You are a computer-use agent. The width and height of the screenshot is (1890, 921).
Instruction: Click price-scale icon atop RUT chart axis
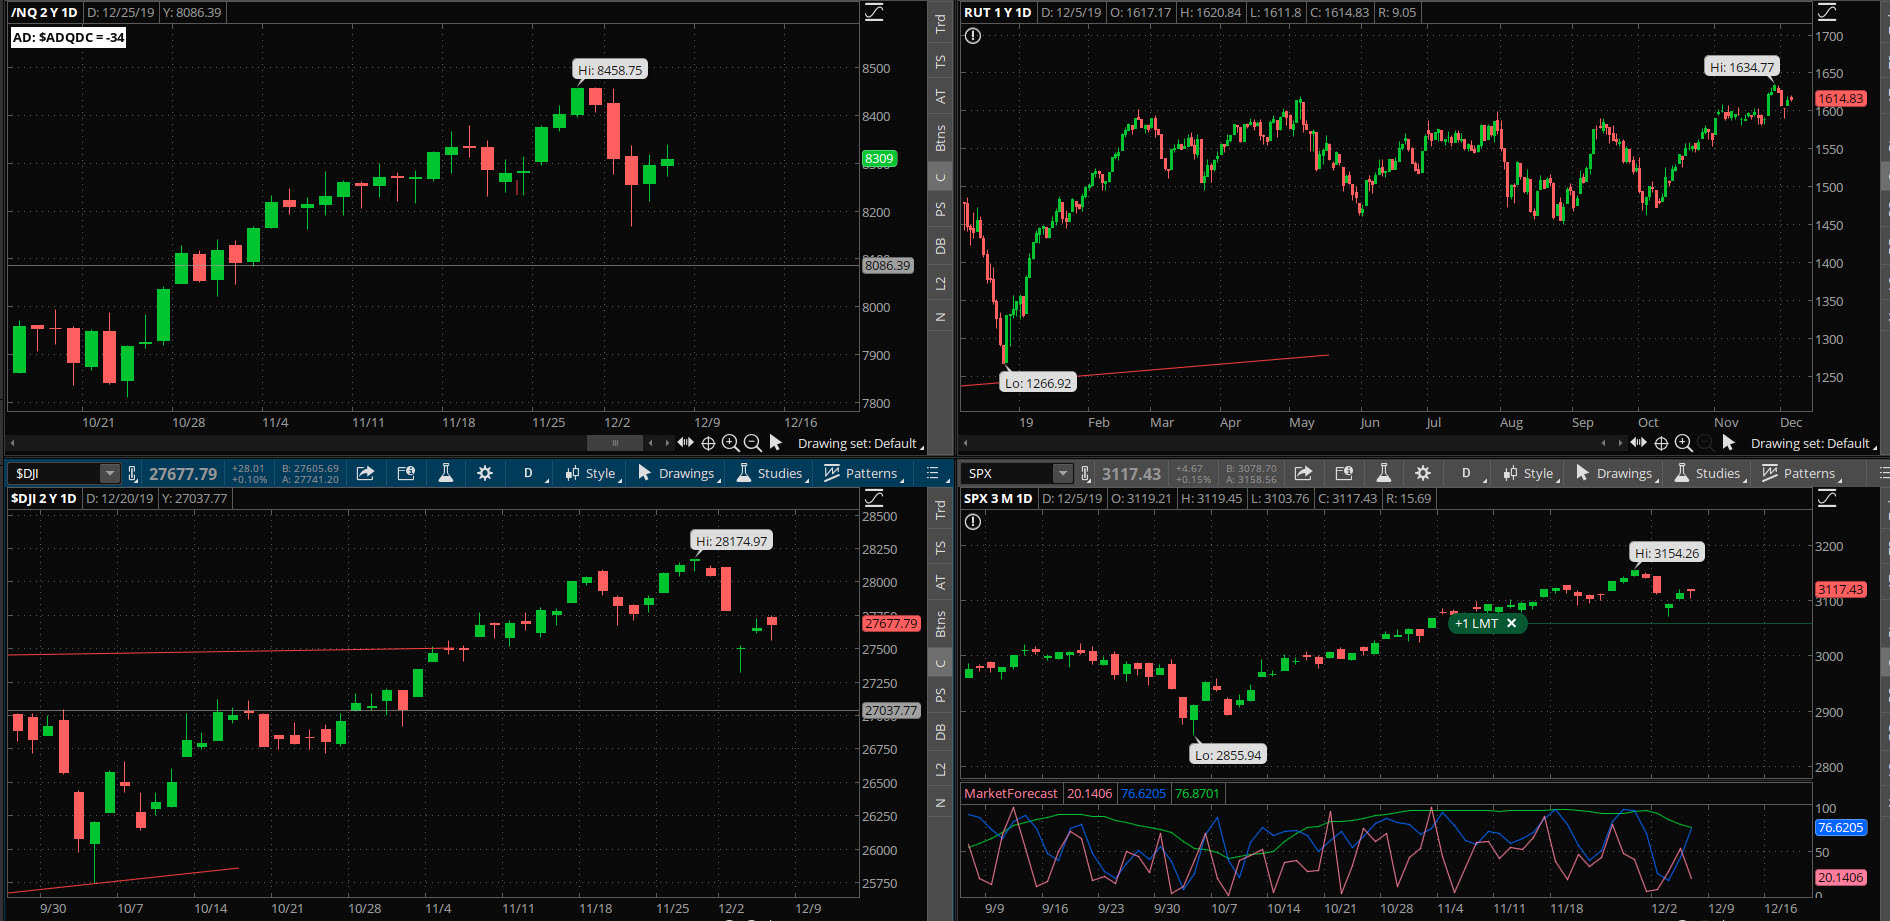point(1827,12)
